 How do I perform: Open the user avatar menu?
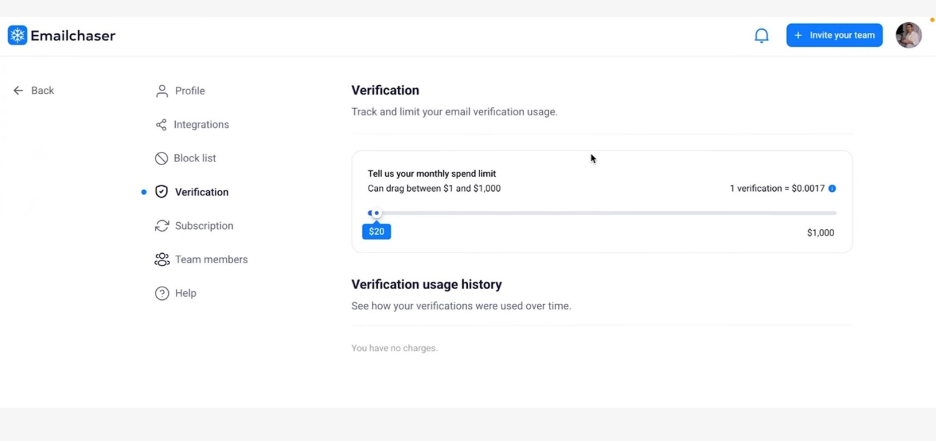tap(908, 35)
